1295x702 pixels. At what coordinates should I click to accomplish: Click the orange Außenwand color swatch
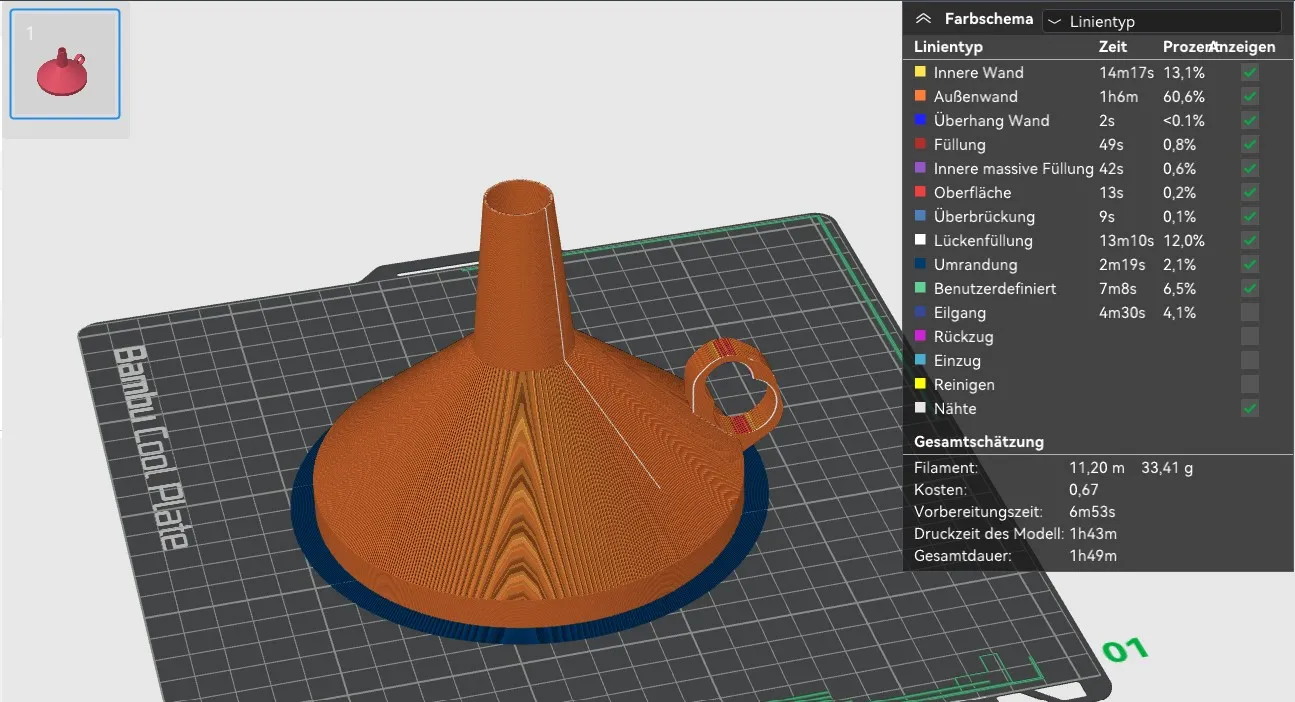tap(920, 96)
